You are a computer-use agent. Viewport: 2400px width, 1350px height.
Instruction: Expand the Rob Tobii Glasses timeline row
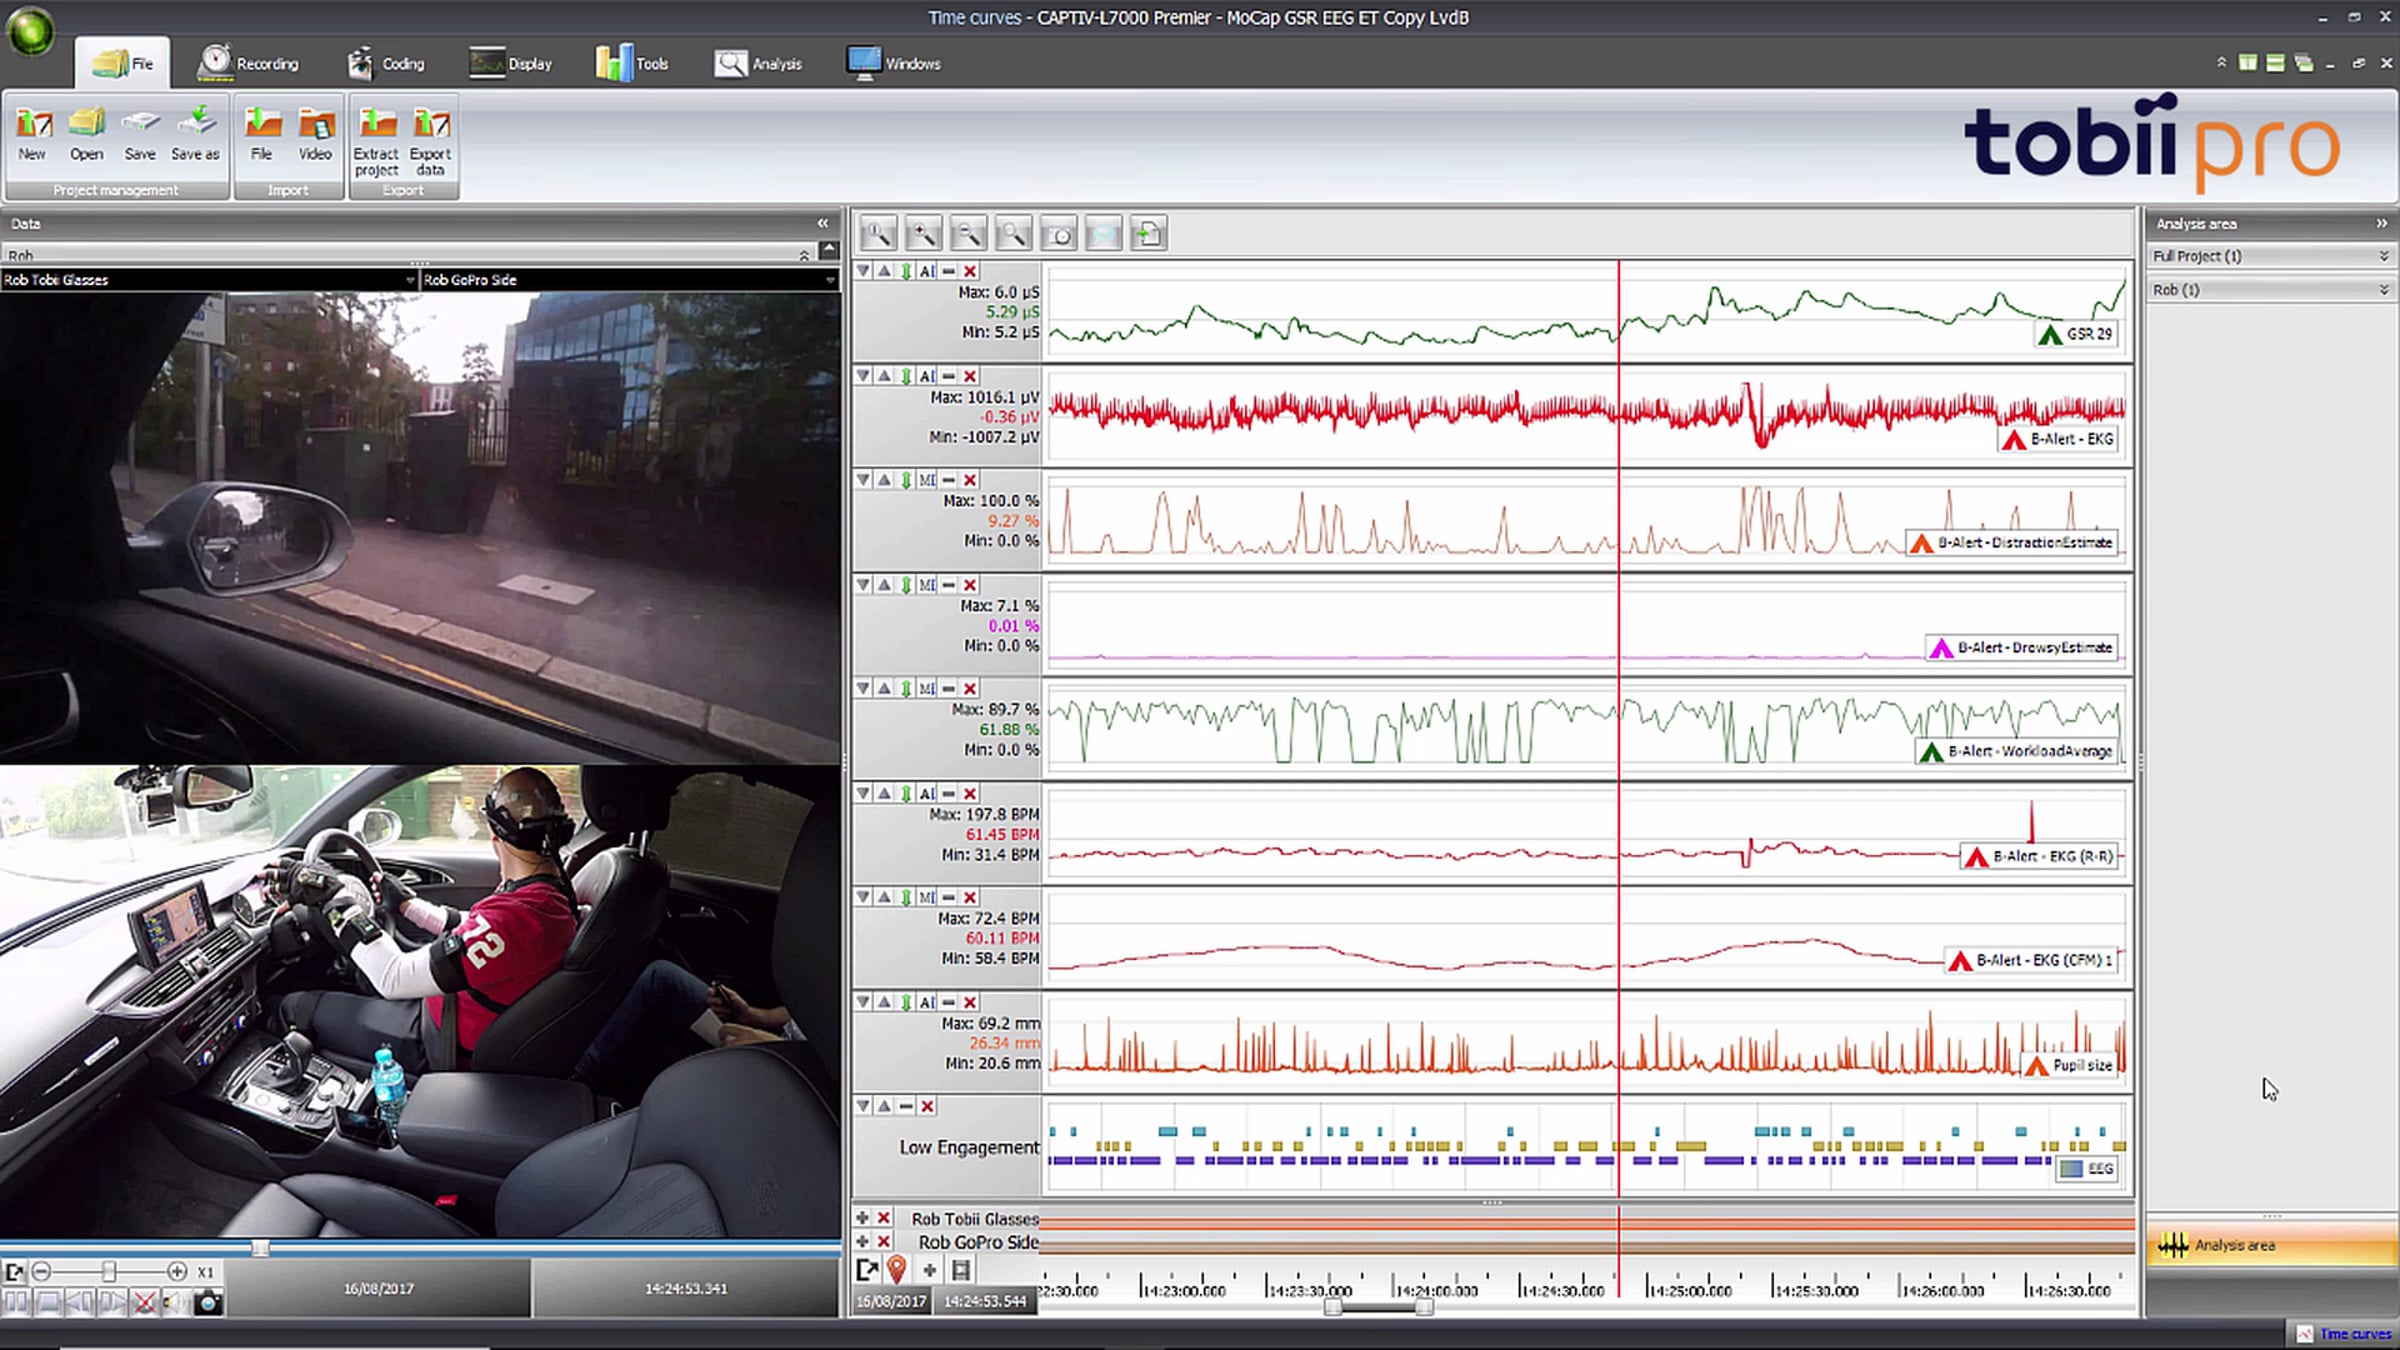[x=862, y=1218]
